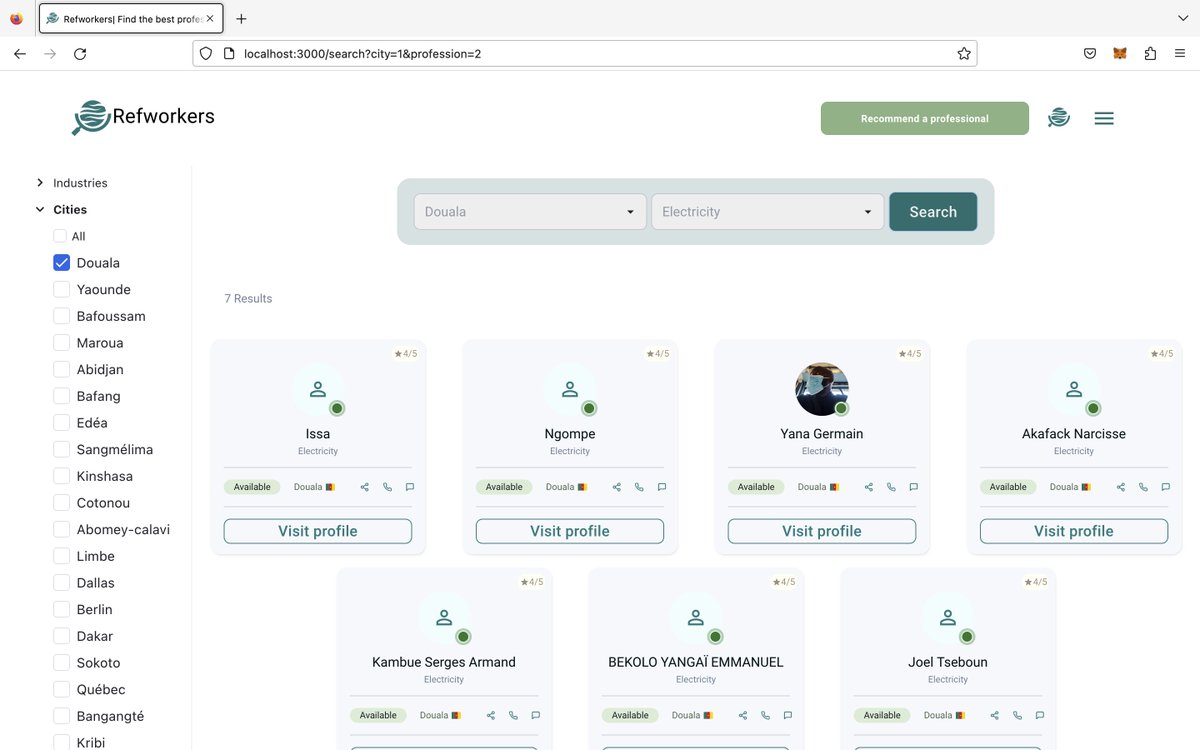Message Akafack Narcisse using the chat icon
Image resolution: width=1200 pixels, height=750 pixels.
tap(1166, 487)
